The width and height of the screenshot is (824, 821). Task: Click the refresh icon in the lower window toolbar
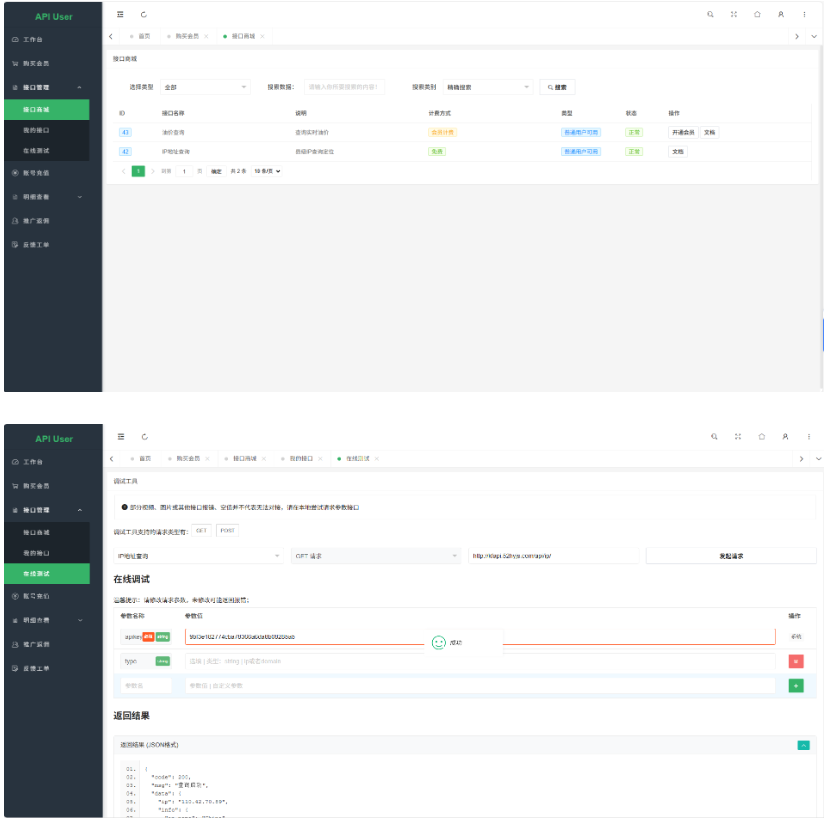pyautogui.click(x=144, y=437)
